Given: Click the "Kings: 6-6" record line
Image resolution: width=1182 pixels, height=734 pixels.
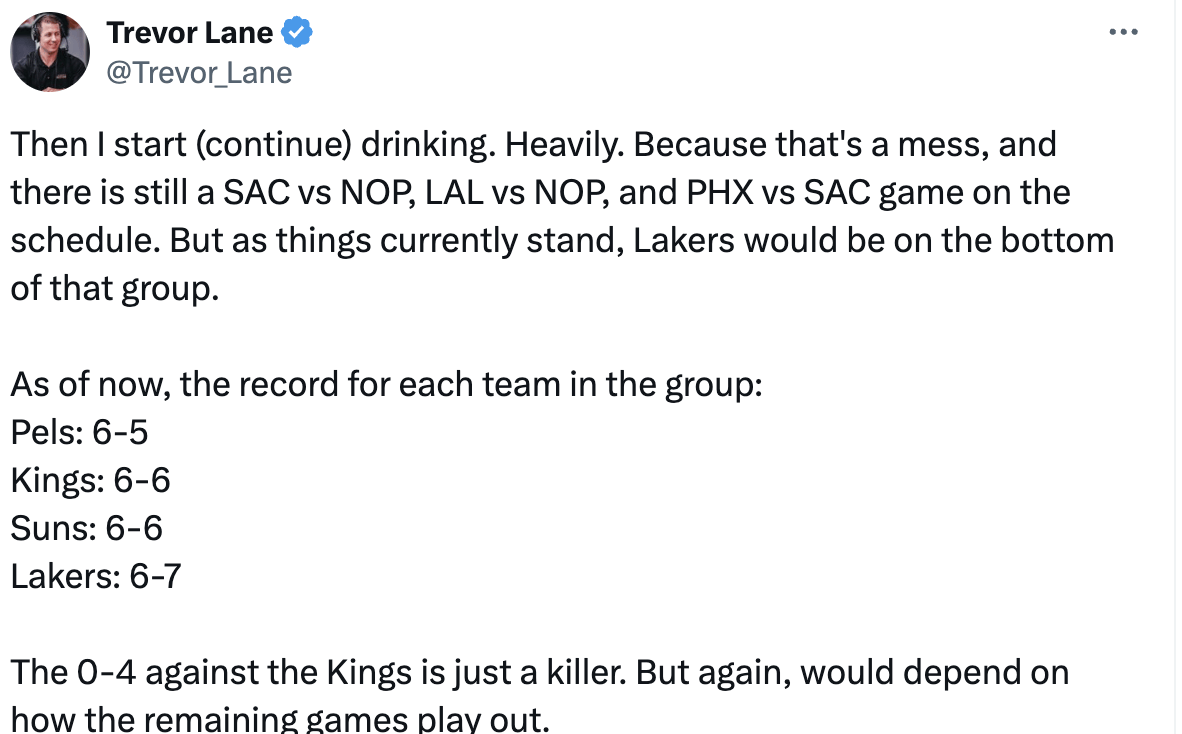Looking at the screenshot, I should click(x=90, y=481).
